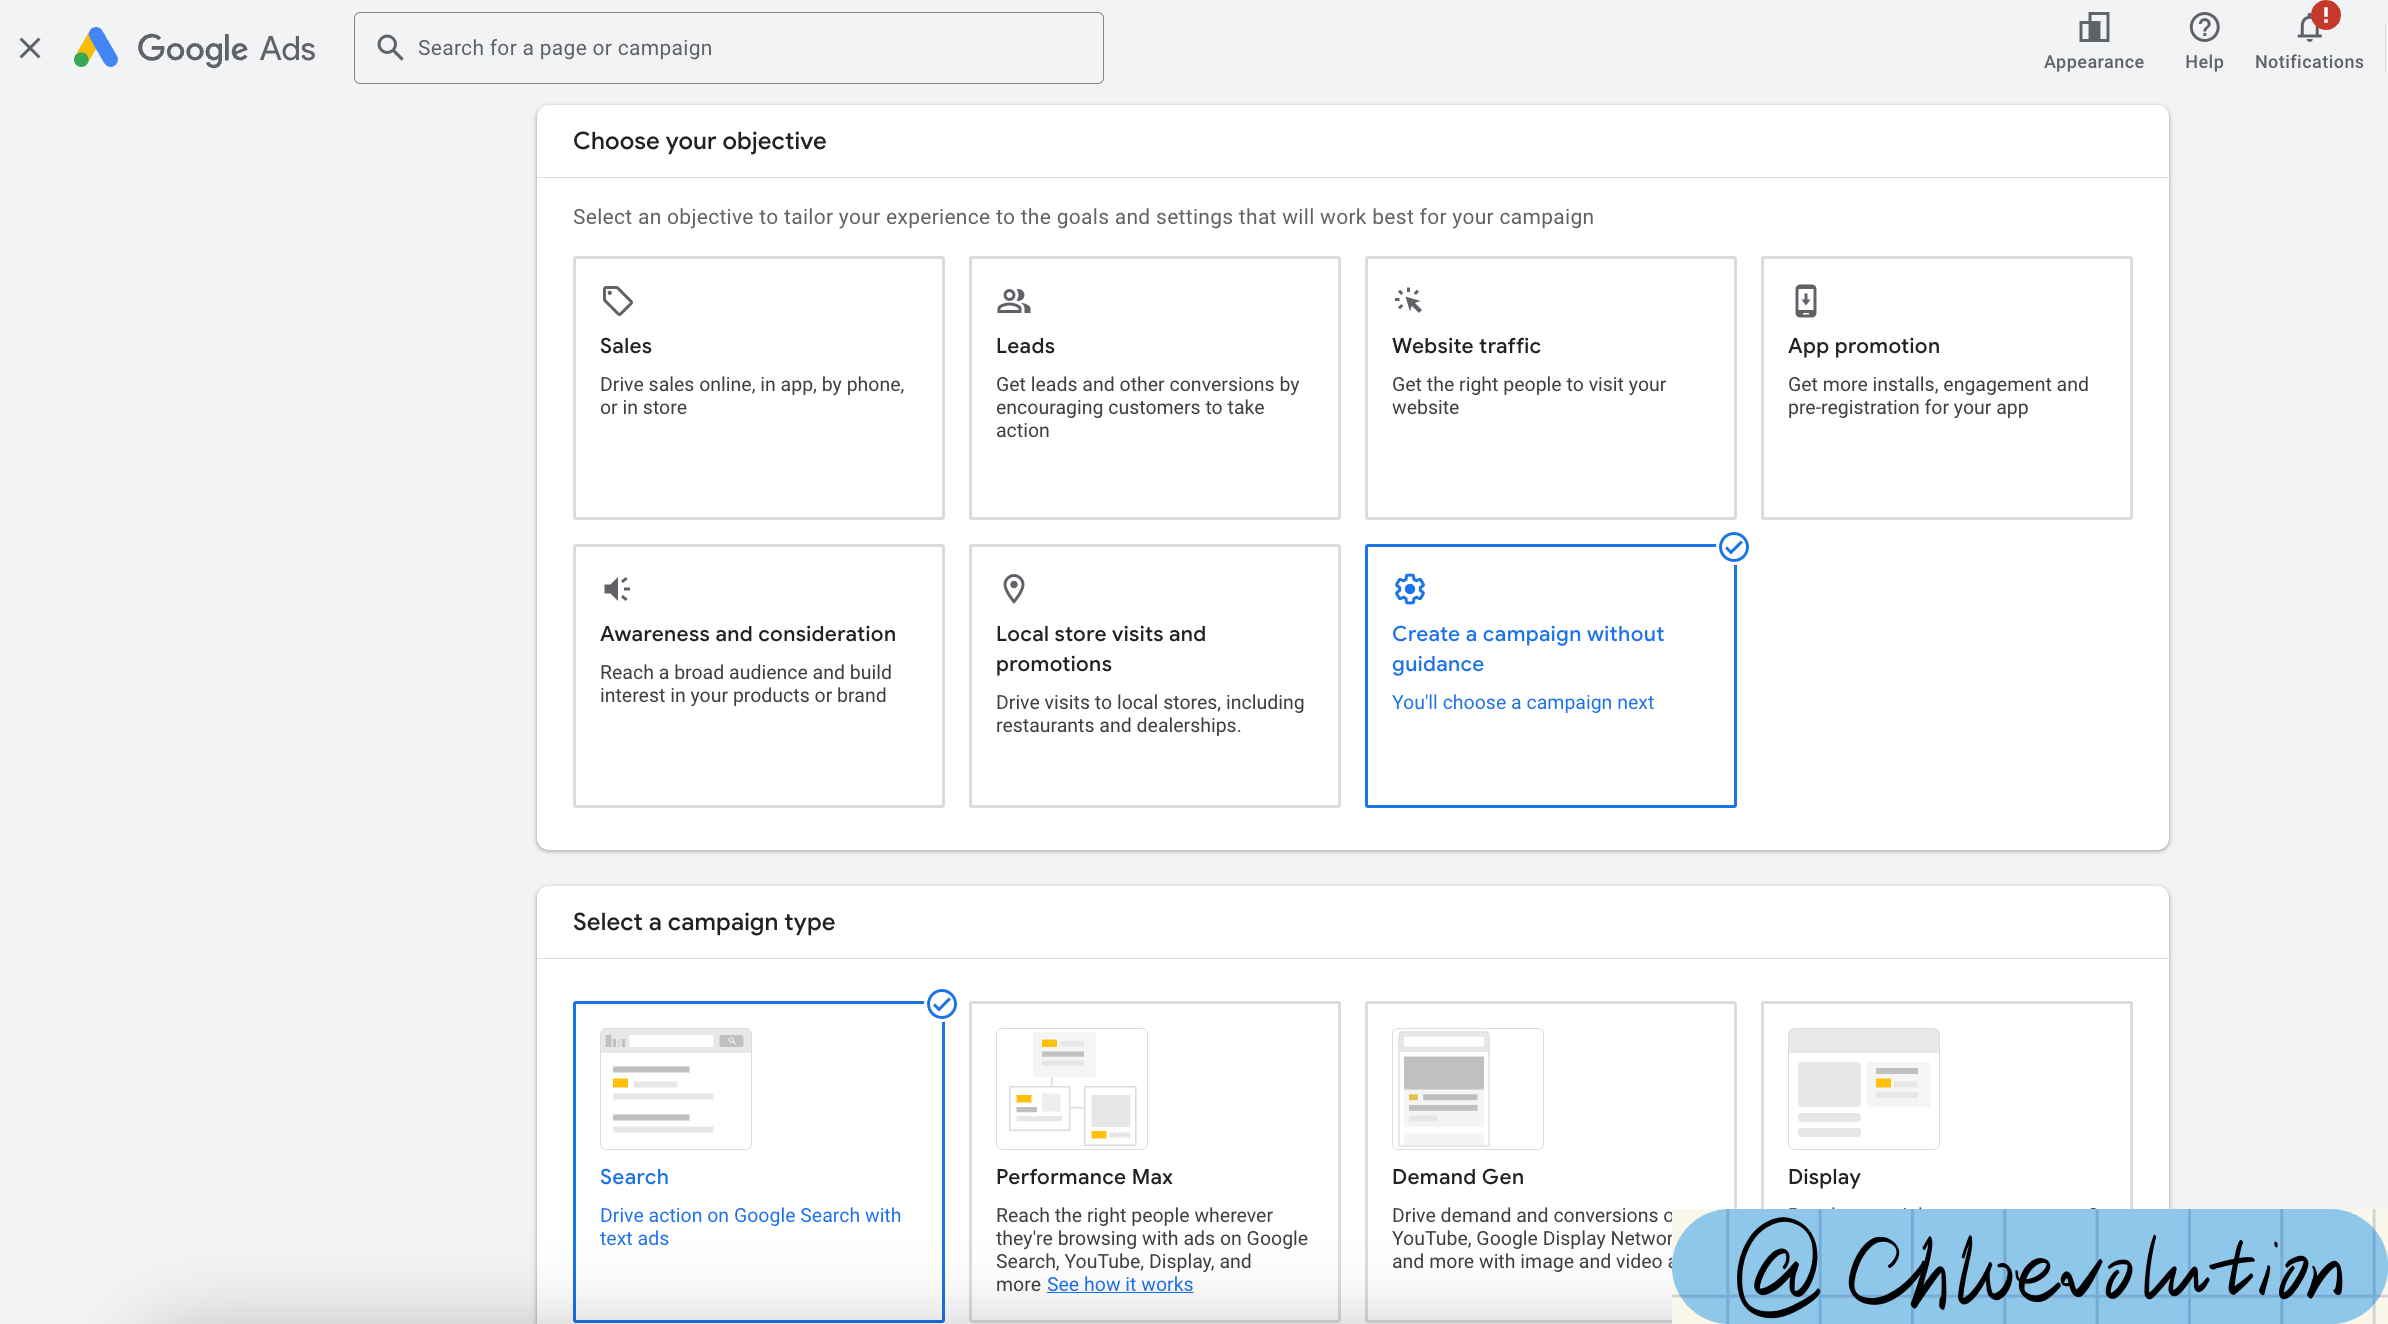
Task: Click the 'Select an objective to tailor' instruction text
Action: [1083, 217]
